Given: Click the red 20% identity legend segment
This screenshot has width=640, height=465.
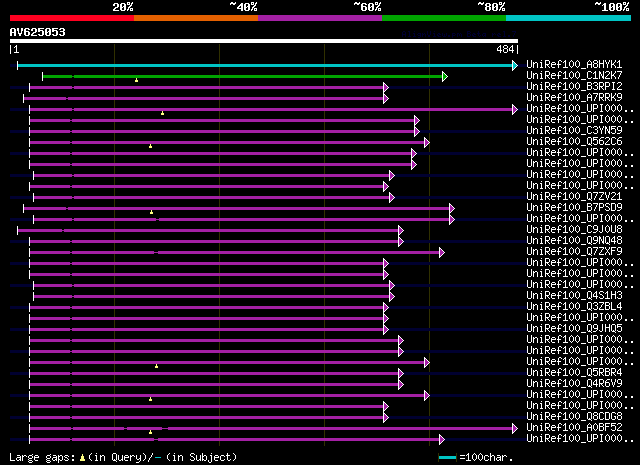Looking at the screenshot, I should pyautogui.click(x=72, y=18).
